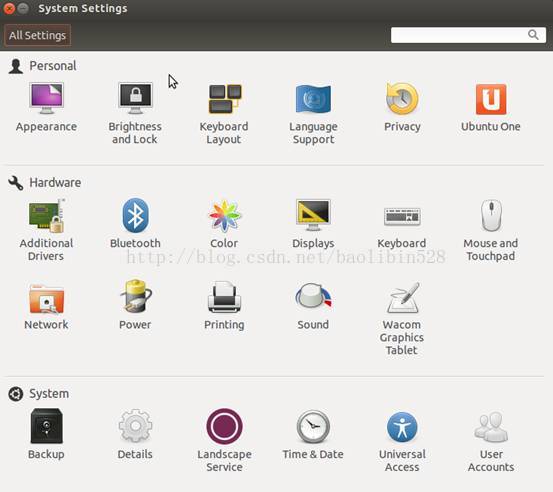Open Sound settings
The height and width of the screenshot is (492, 553).
tap(313, 305)
